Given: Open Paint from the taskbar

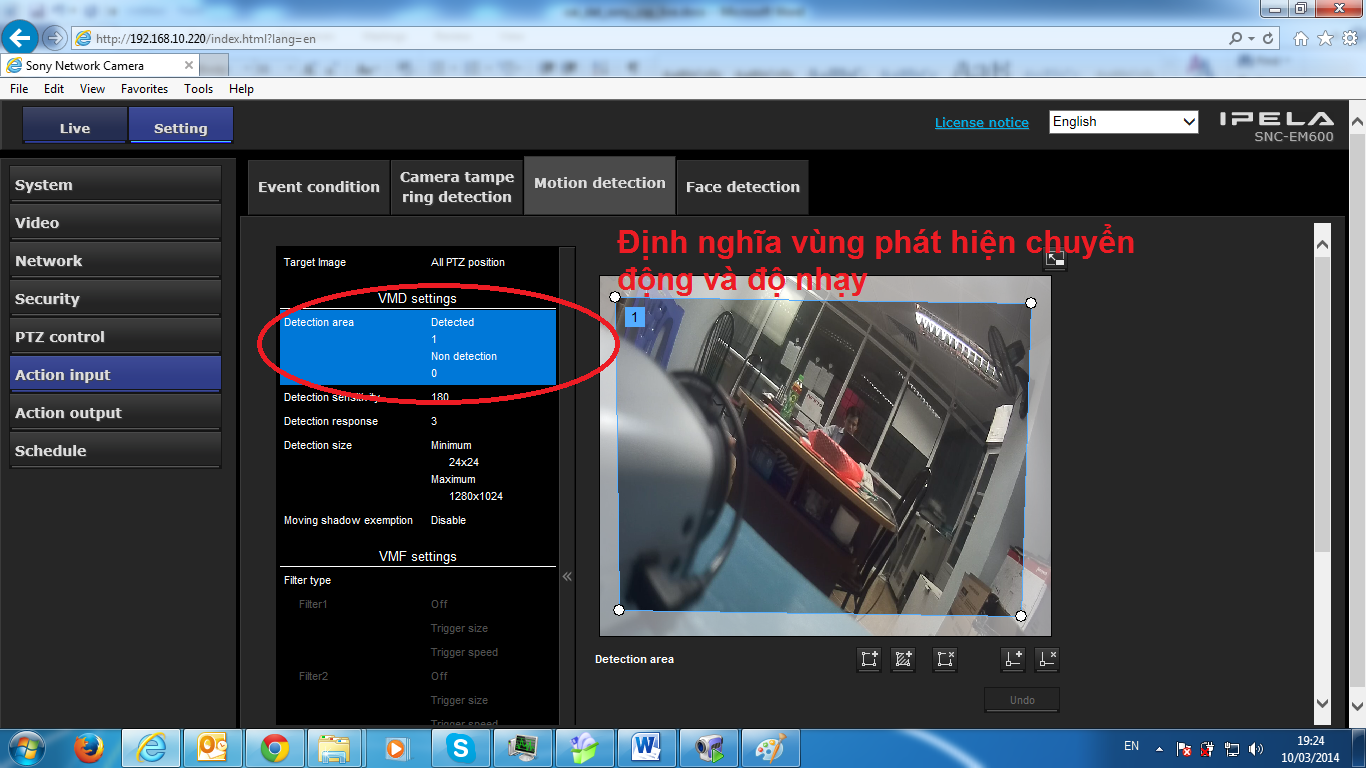Looking at the screenshot, I should pos(770,747).
